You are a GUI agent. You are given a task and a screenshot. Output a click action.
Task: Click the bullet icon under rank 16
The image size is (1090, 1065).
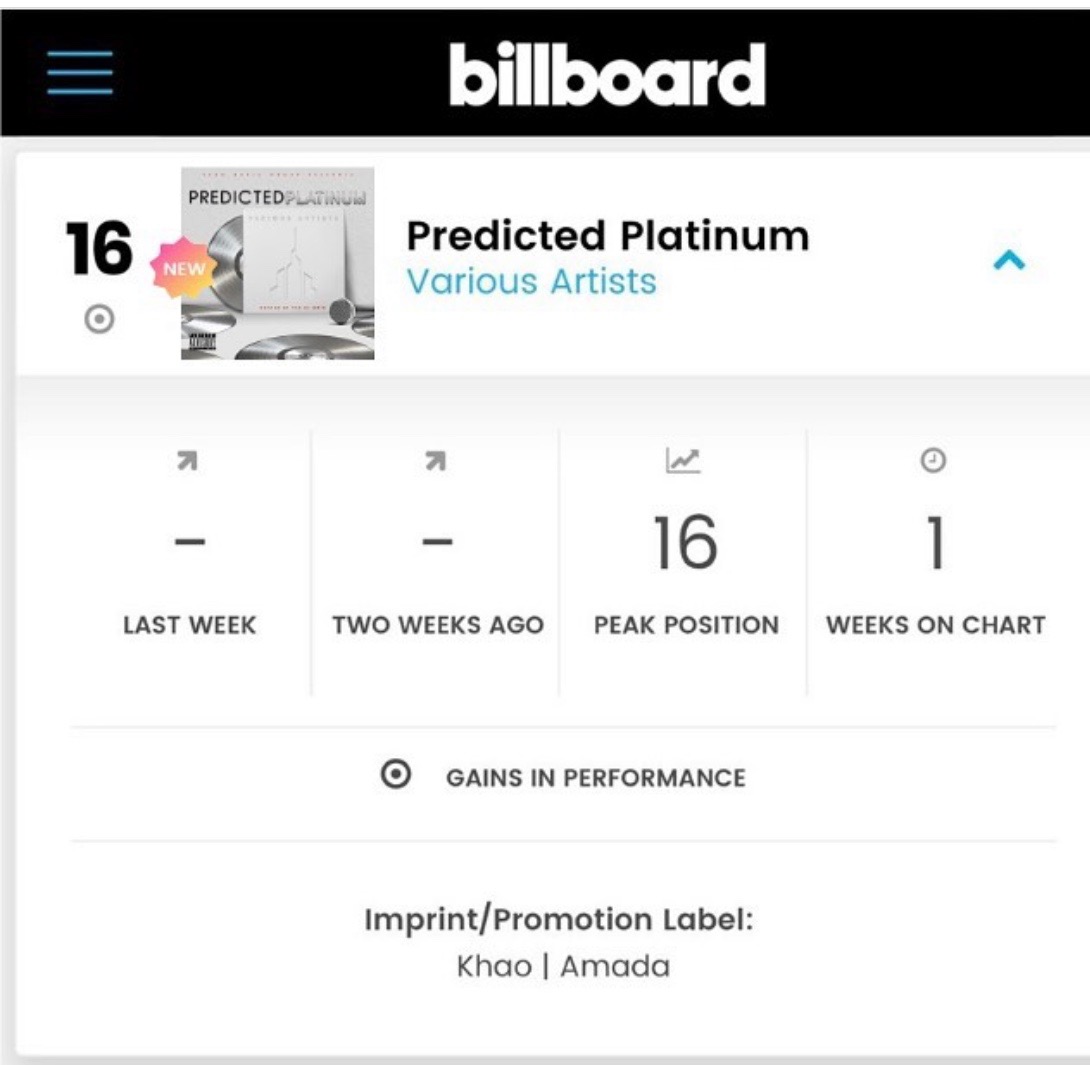tap(99, 320)
